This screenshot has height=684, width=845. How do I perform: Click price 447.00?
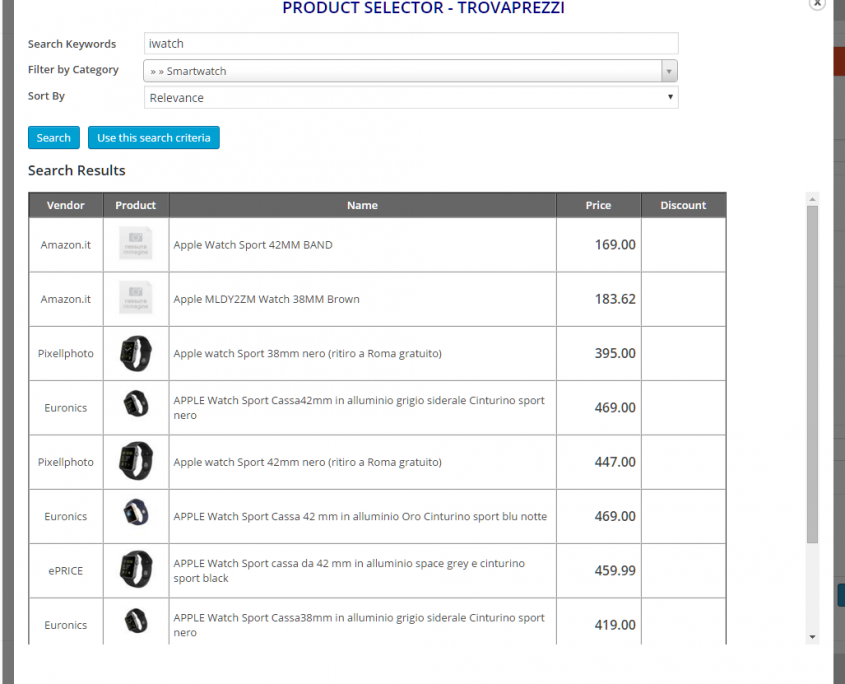(x=615, y=462)
